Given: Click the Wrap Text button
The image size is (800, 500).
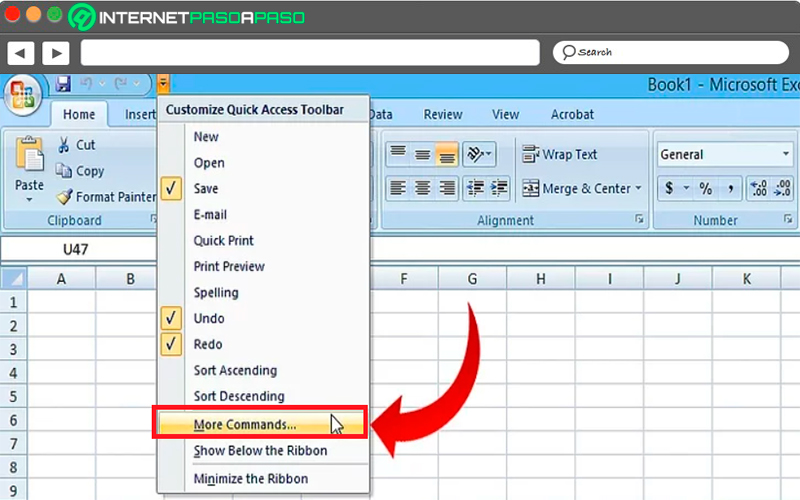Looking at the screenshot, I should (x=559, y=154).
